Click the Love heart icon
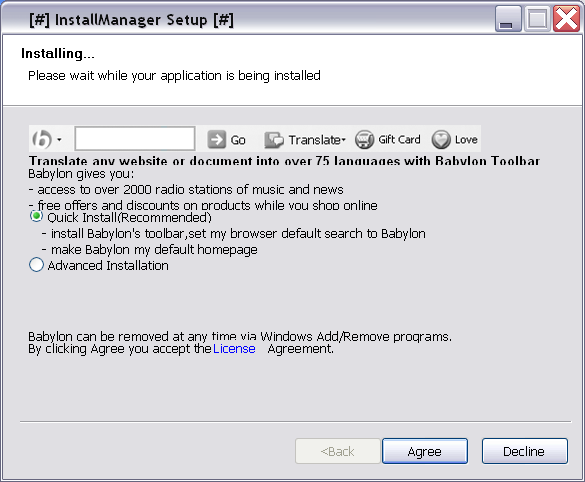The height and width of the screenshot is (482, 585). (x=441, y=140)
